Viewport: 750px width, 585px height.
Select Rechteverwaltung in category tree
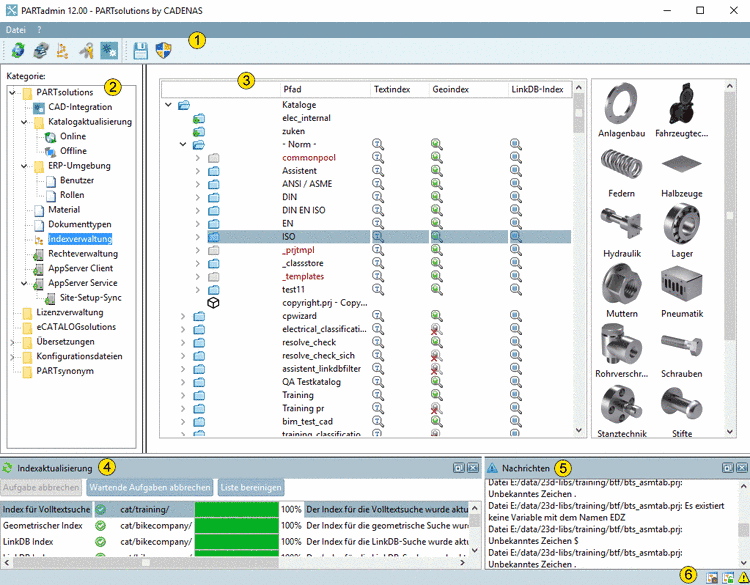(82, 254)
